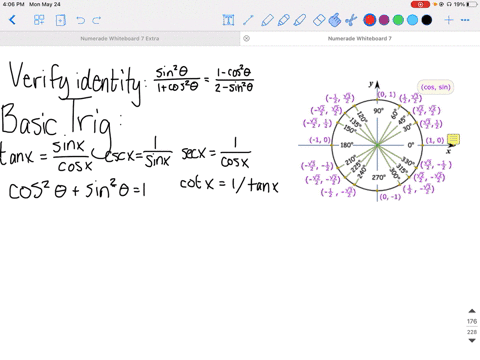This screenshot has width=480, height=360.
Task: Choose the green ink color
Action: point(398,20)
